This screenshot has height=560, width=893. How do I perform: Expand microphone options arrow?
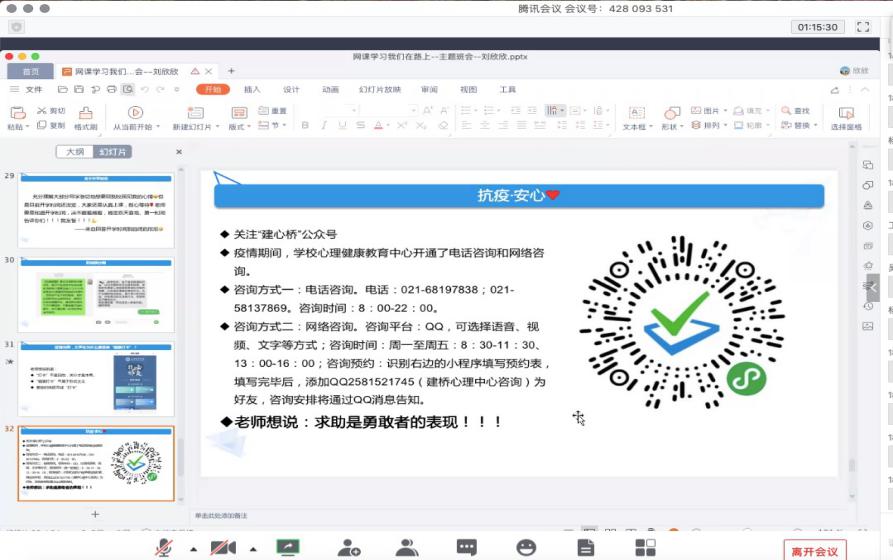coord(192,548)
